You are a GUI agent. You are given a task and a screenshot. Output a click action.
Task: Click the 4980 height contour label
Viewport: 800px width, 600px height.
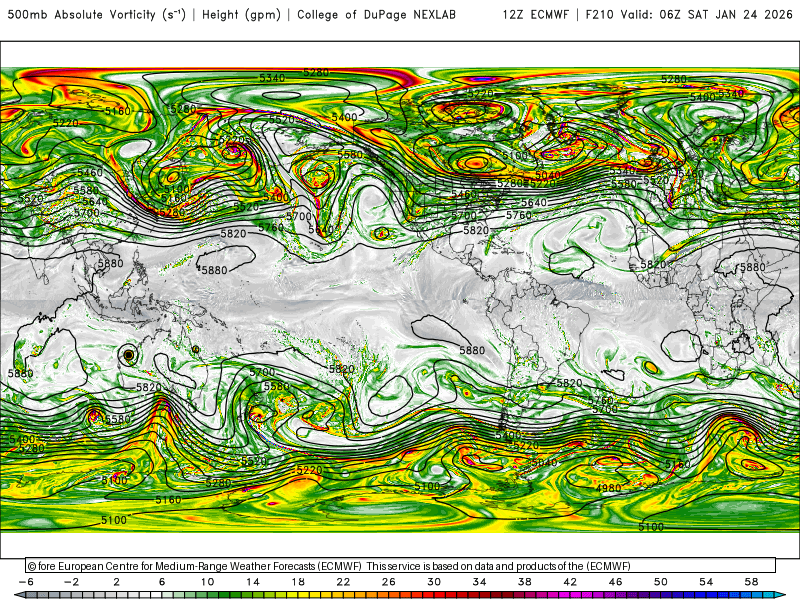pyautogui.click(x=608, y=488)
